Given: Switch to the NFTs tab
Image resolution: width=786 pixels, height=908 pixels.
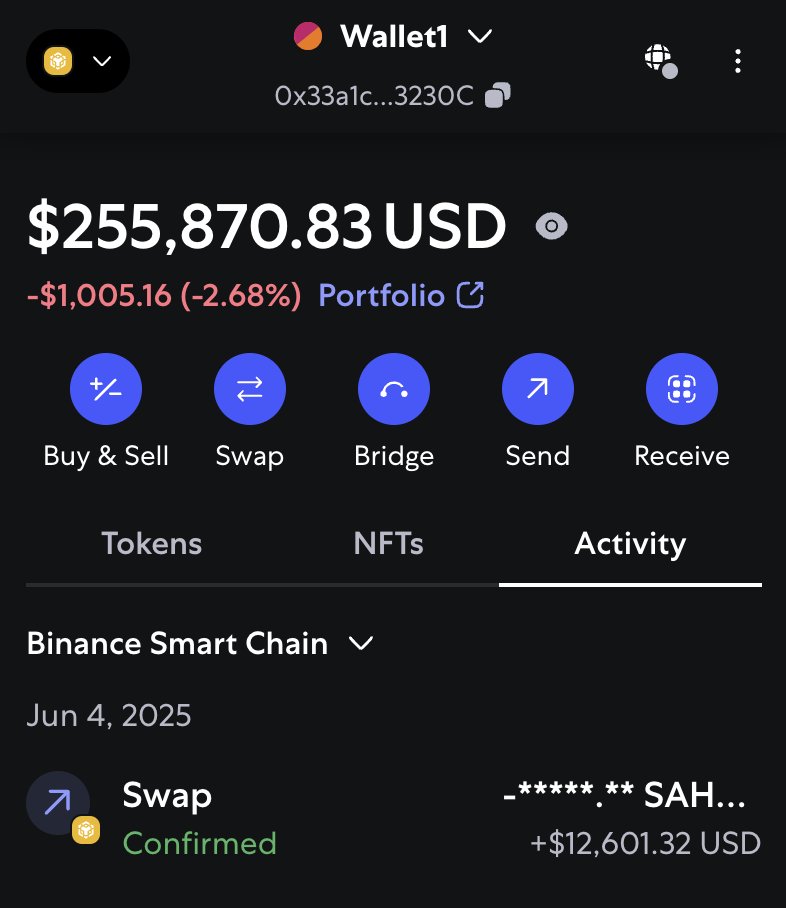Looking at the screenshot, I should tap(388, 544).
